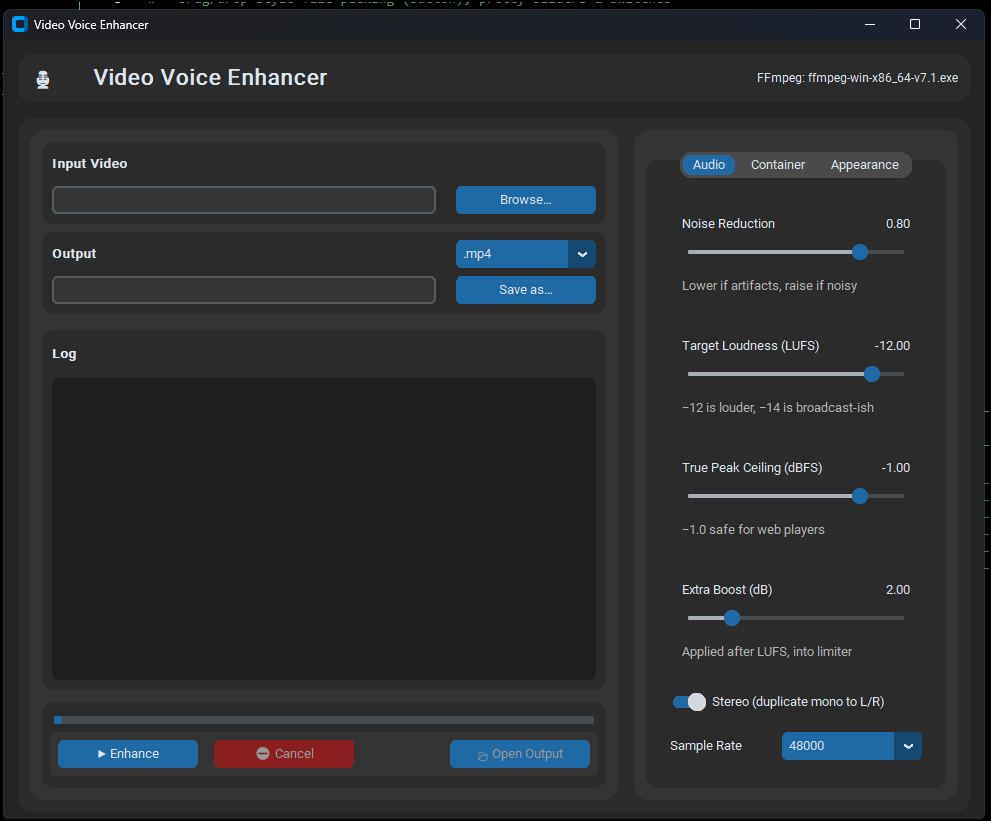991x821 pixels.
Task: Click the microphone icon in the header
Action: point(42,80)
